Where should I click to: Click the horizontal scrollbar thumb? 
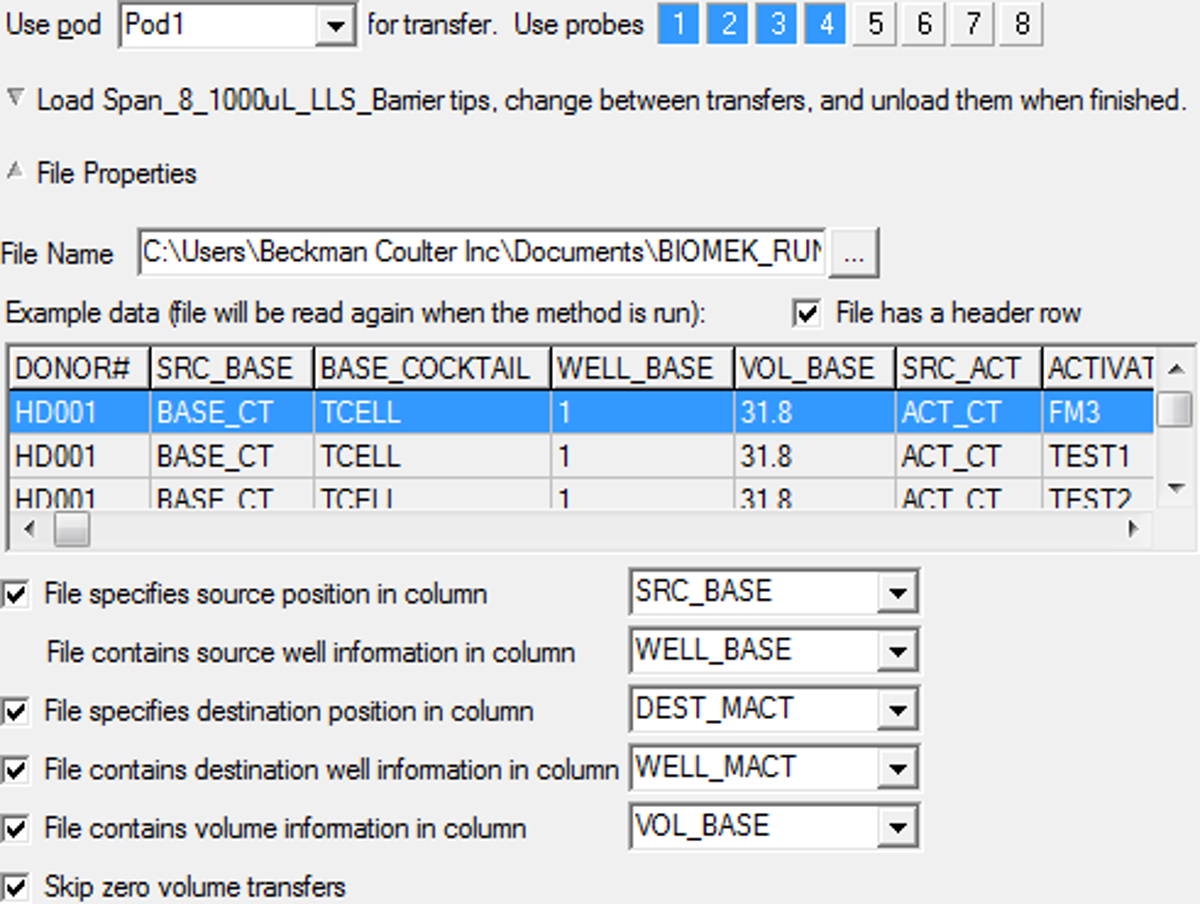point(70,529)
